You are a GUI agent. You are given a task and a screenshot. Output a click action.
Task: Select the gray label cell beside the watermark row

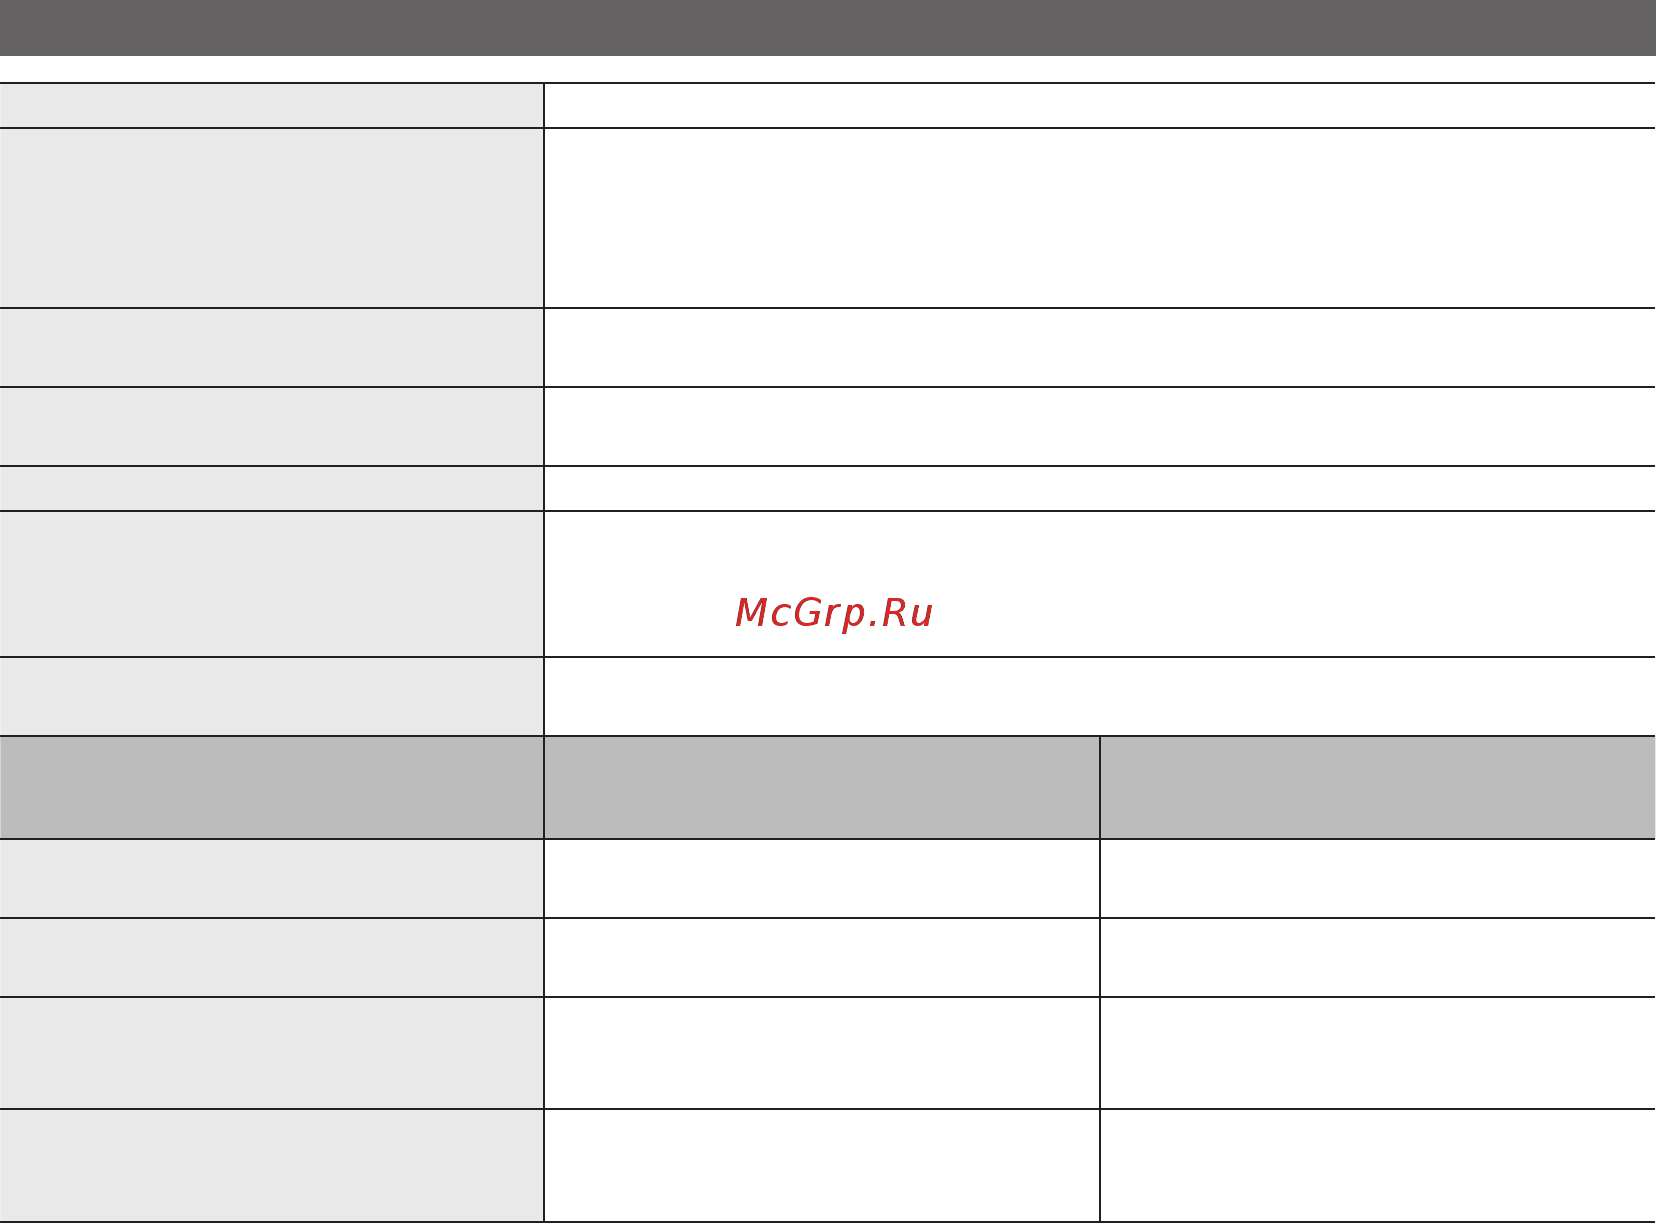[x=271, y=584]
